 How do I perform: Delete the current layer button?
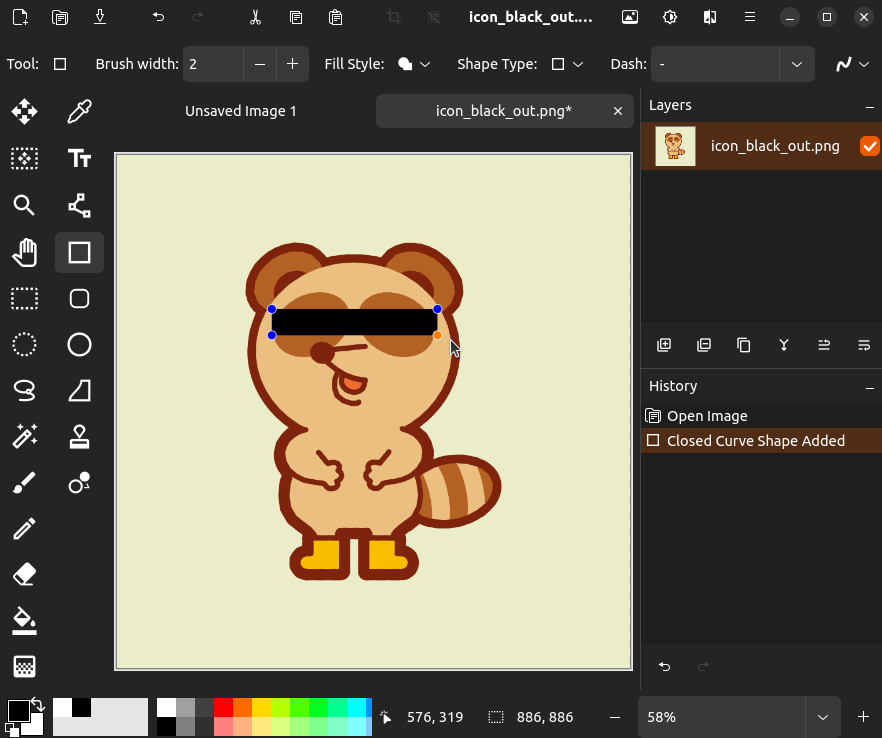704,345
